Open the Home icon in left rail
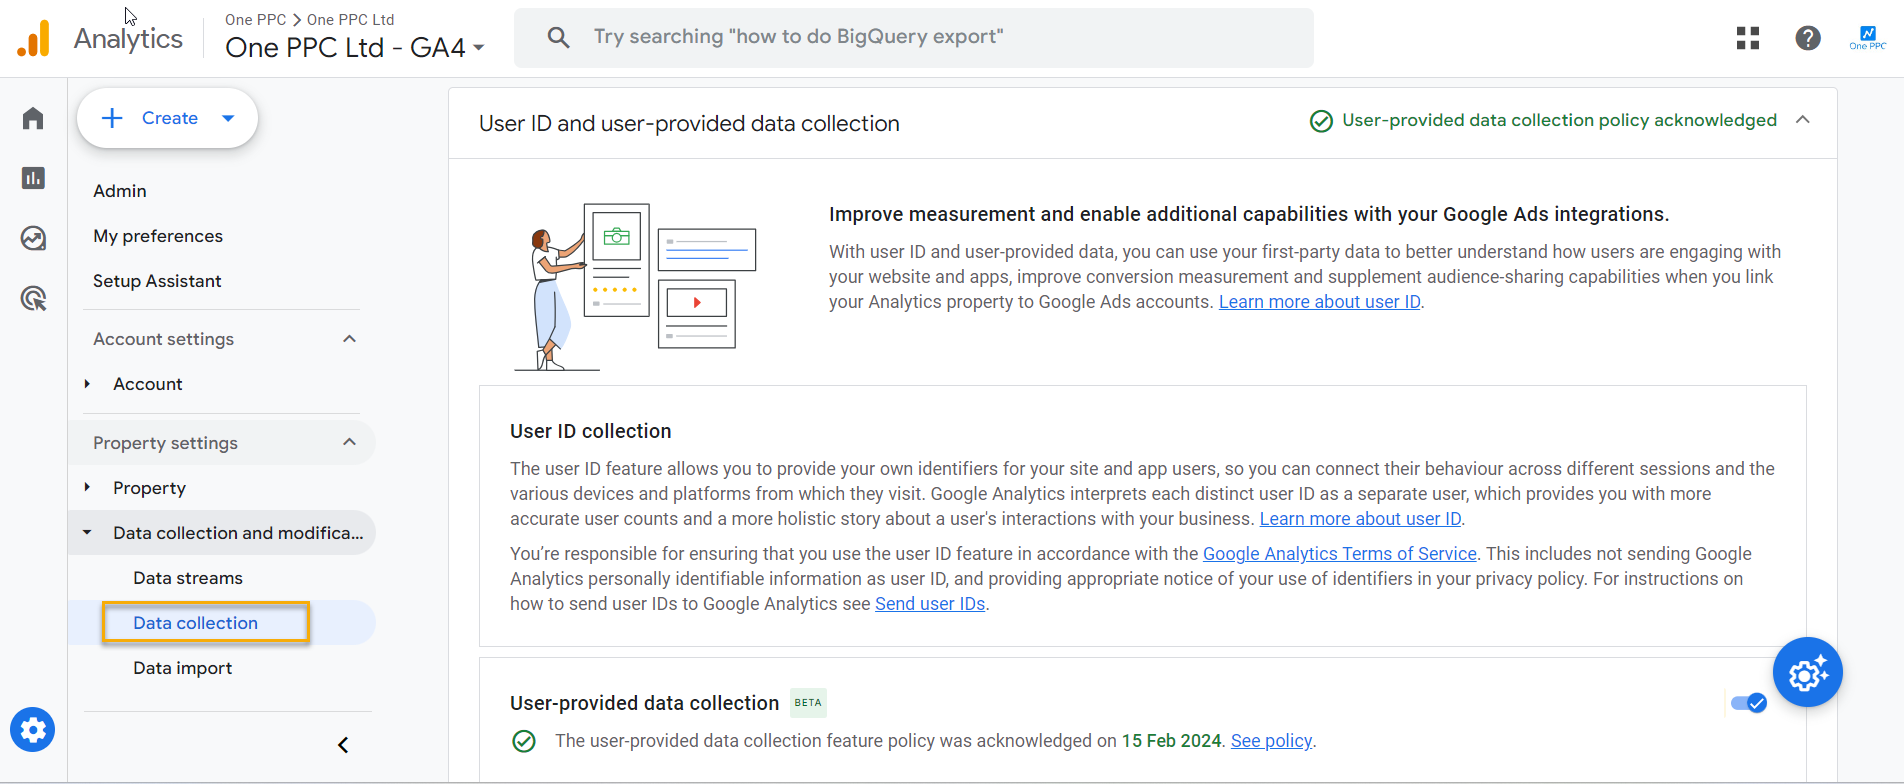Screen dimensions: 1904x784 (33, 118)
